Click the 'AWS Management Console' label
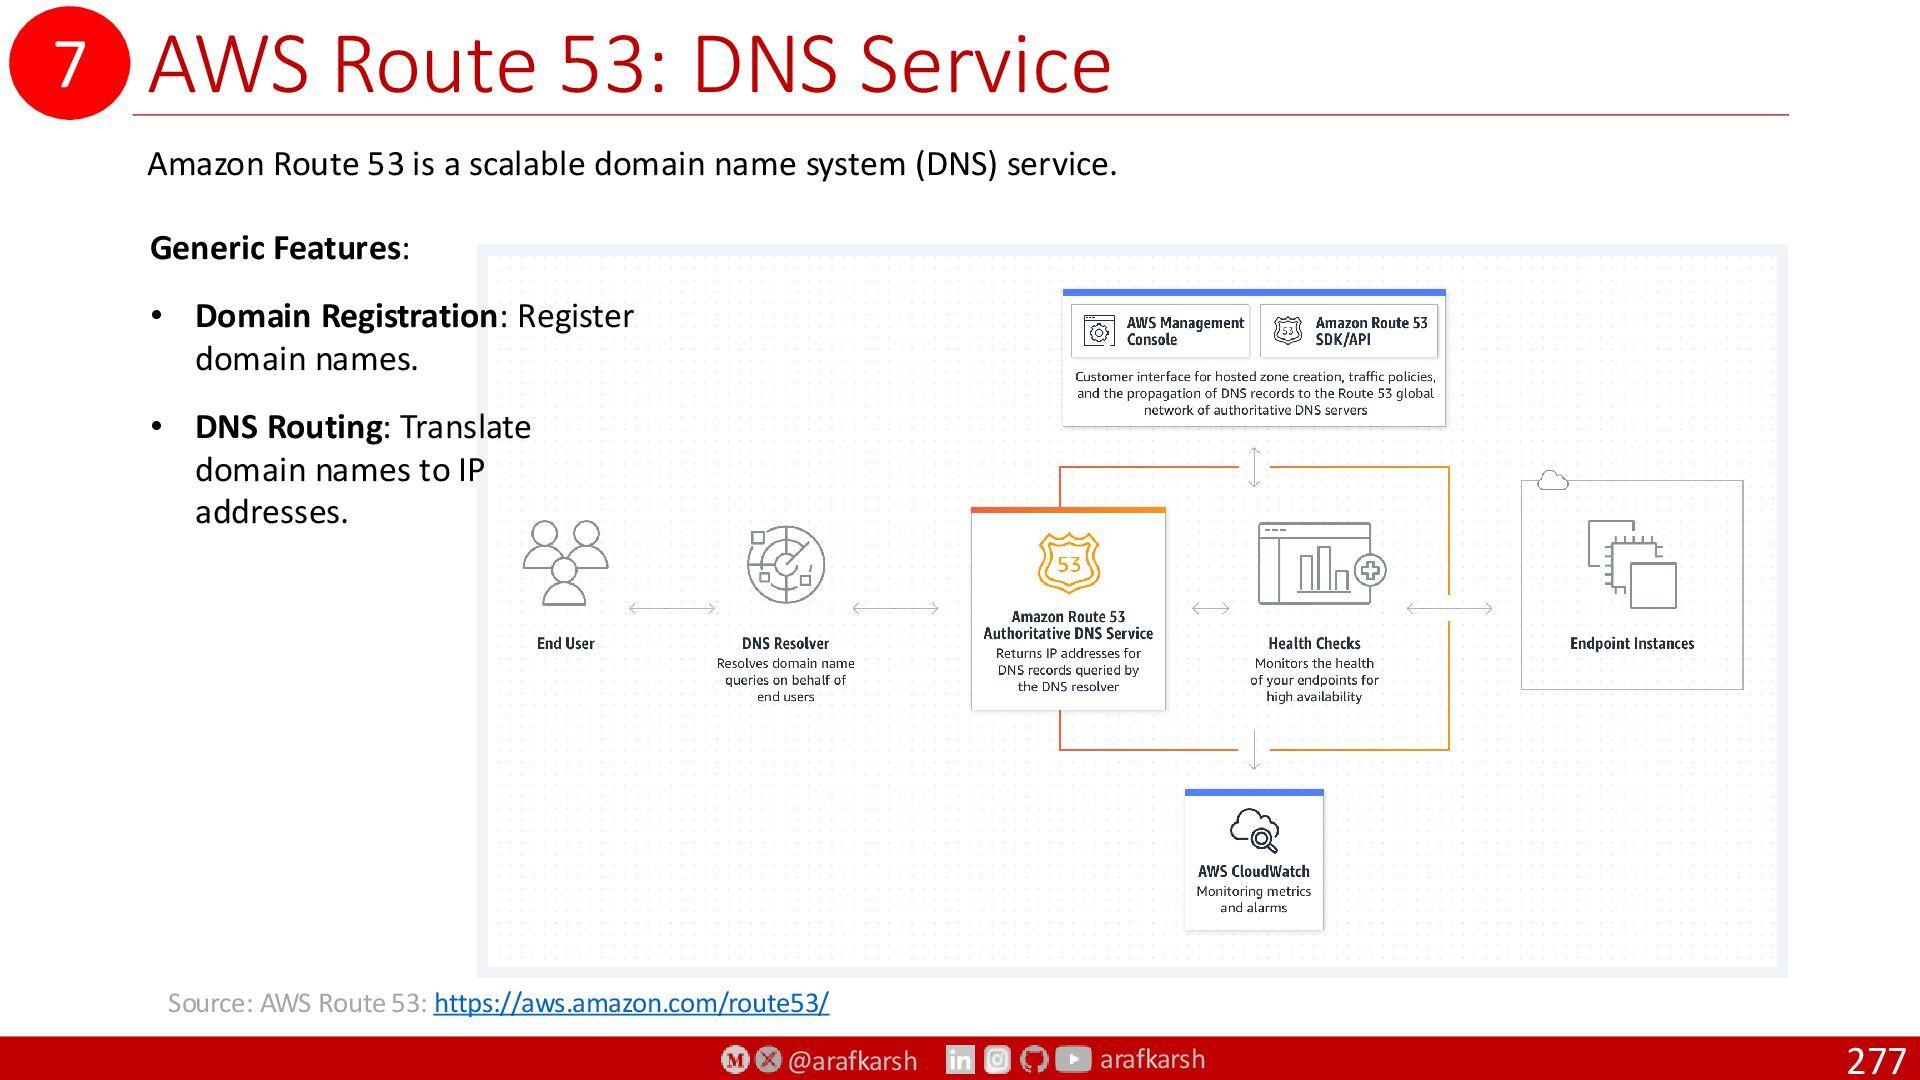The height and width of the screenshot is (1080, 1920). 1185,331
